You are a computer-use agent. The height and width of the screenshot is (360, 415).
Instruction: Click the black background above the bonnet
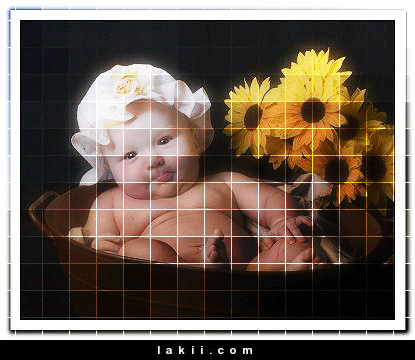[140, 40]
